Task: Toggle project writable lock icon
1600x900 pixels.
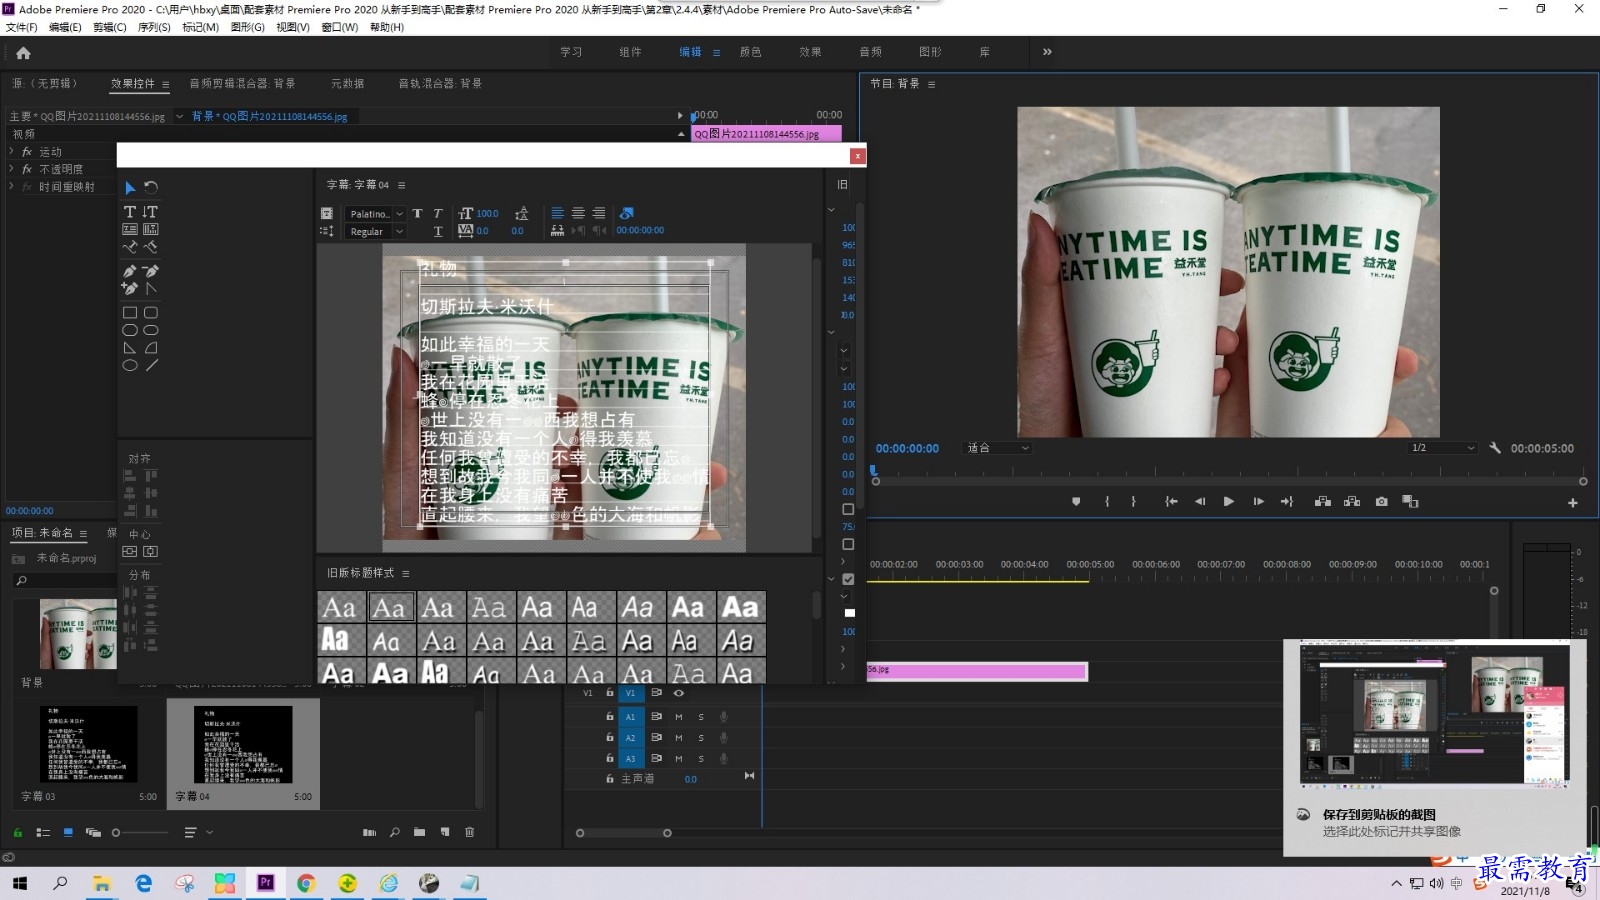Action: coord(17,832)
